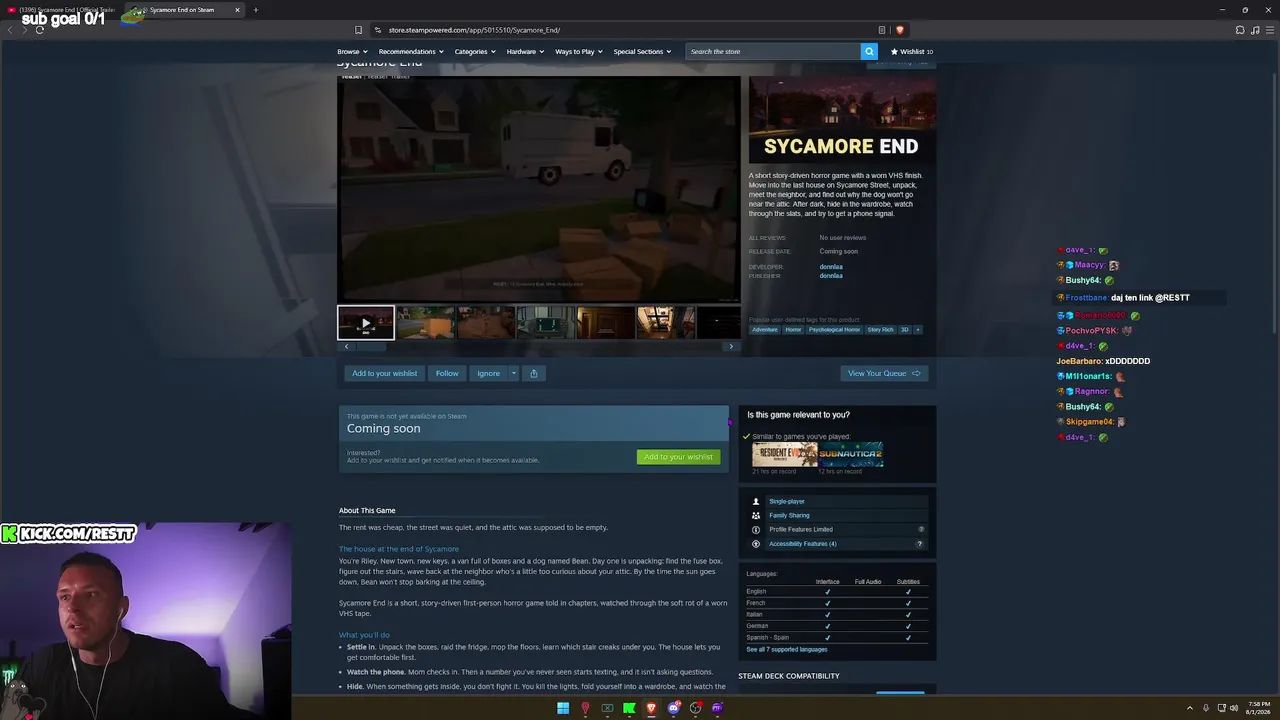Open Accessibility Features (4) link
The width and height of the screenshot is (1280, 720).
pyautogui.click(x=803, y=544)
